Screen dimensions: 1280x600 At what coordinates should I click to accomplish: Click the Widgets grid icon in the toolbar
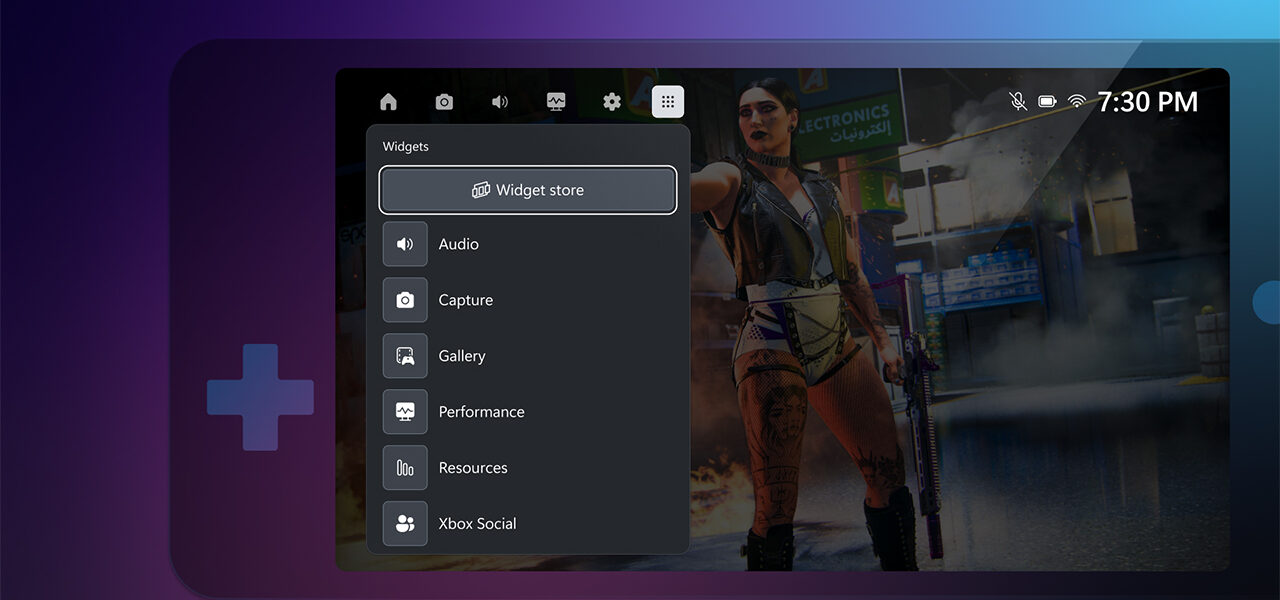coord(668,101)
